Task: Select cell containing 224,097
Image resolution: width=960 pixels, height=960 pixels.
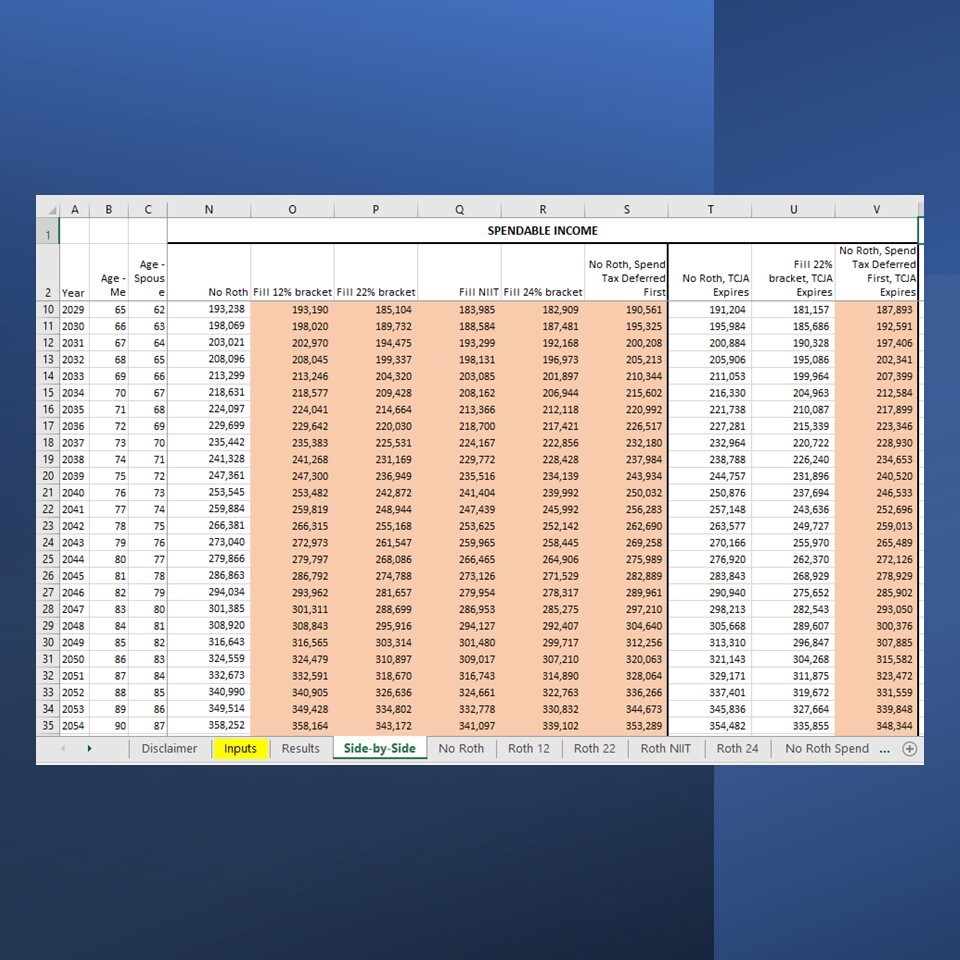Action: [209, 410]
